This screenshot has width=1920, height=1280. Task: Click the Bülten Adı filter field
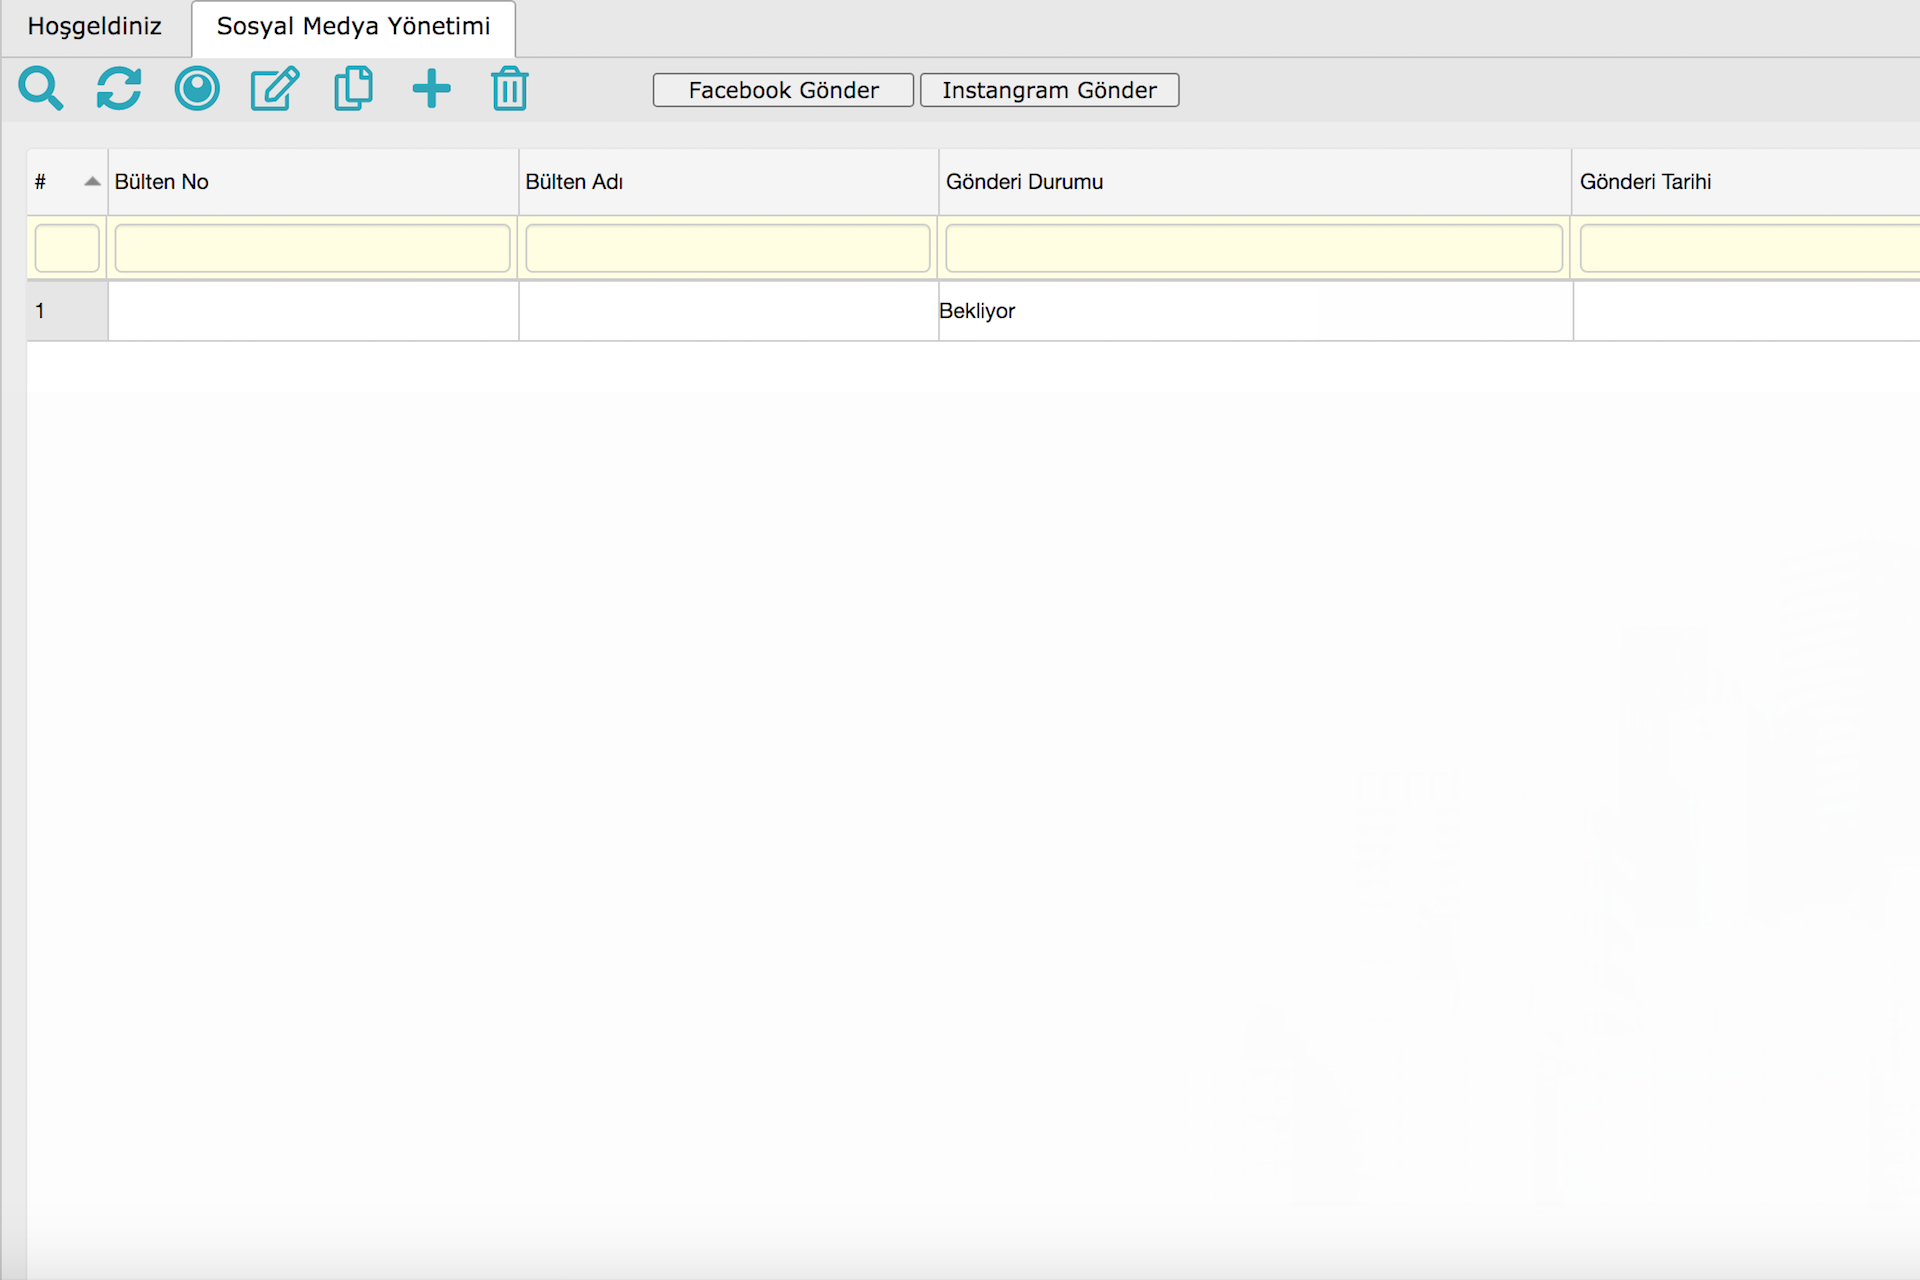tap(727, 249)
